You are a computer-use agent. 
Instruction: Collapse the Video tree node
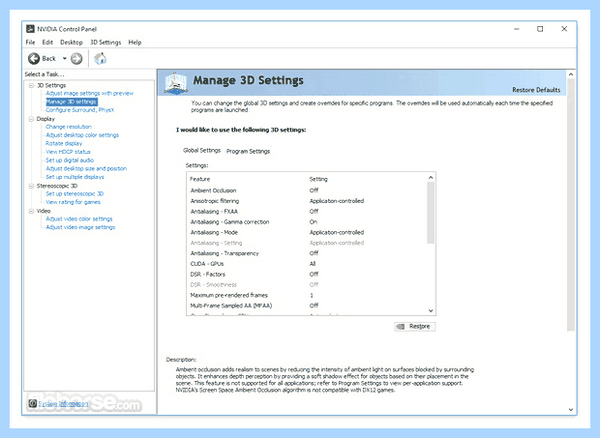[31, 211]
